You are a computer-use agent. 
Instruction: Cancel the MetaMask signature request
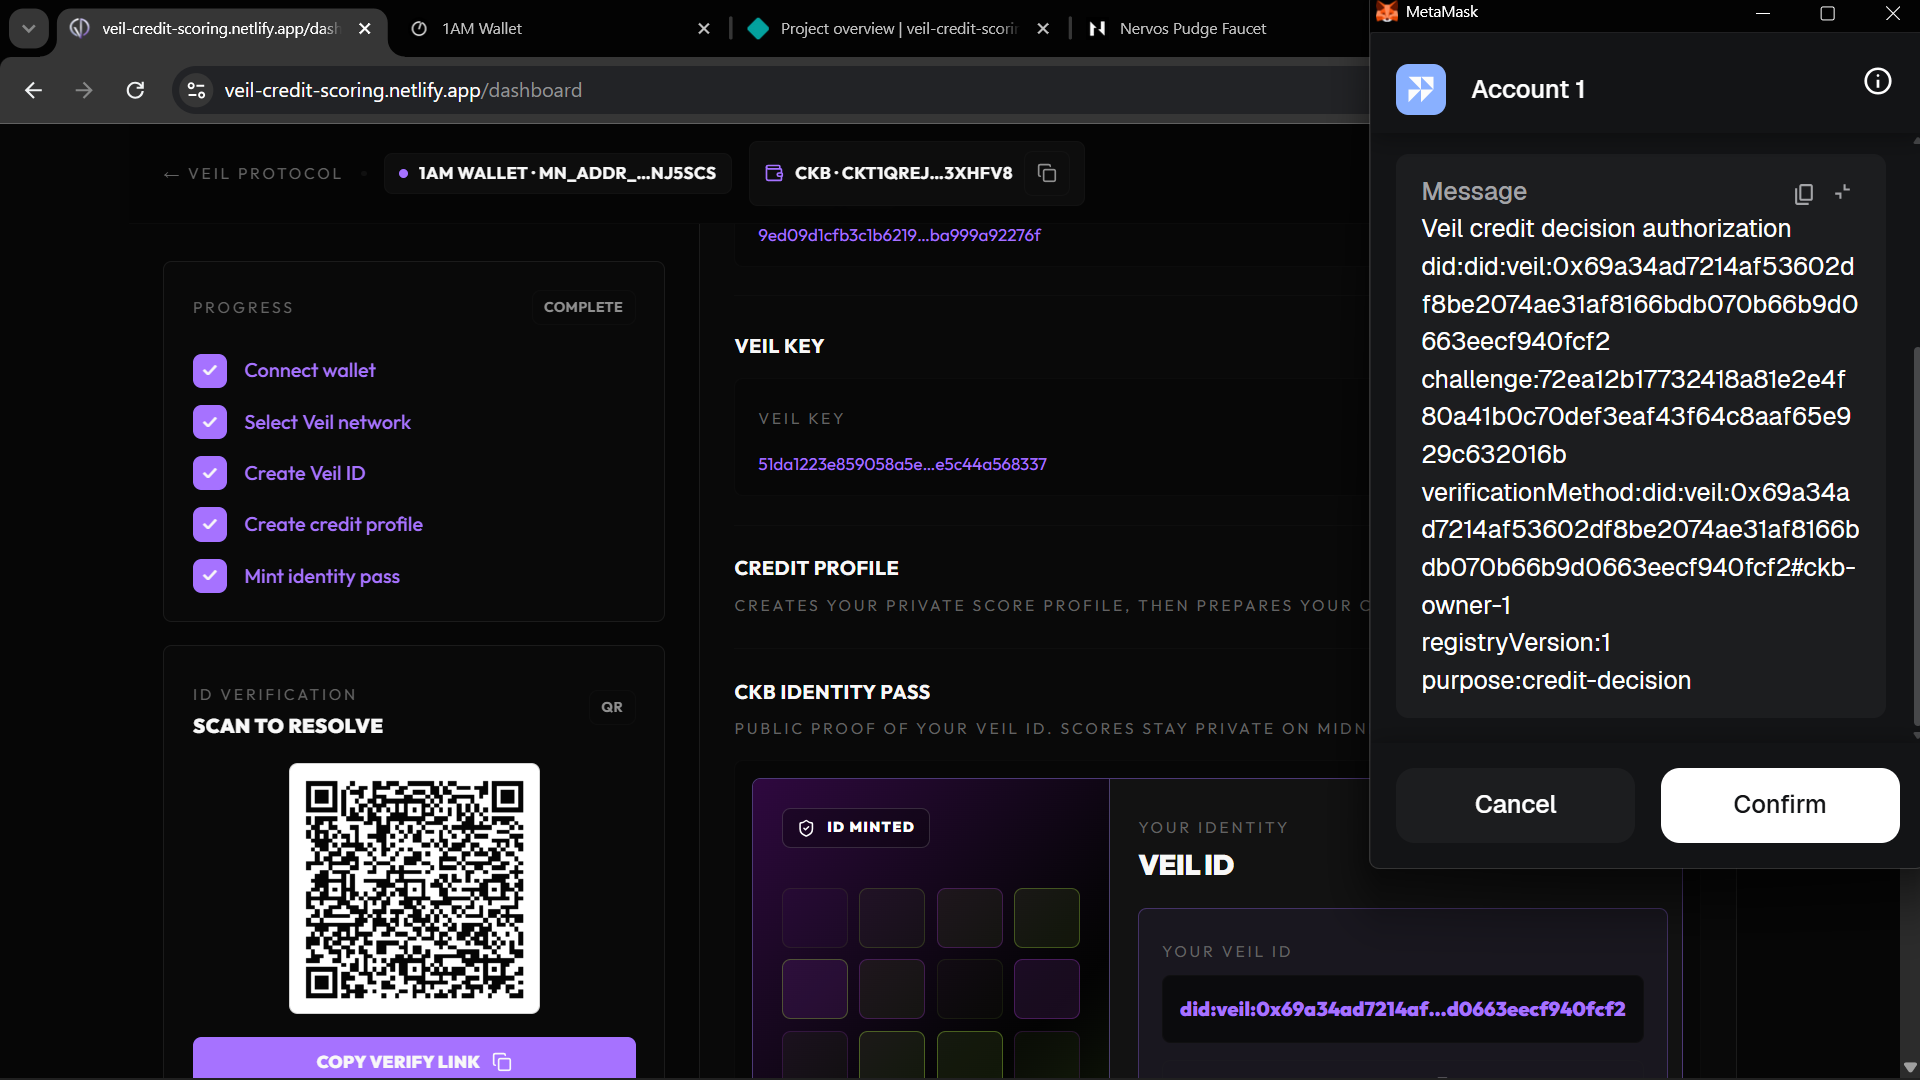point(1515,805)
